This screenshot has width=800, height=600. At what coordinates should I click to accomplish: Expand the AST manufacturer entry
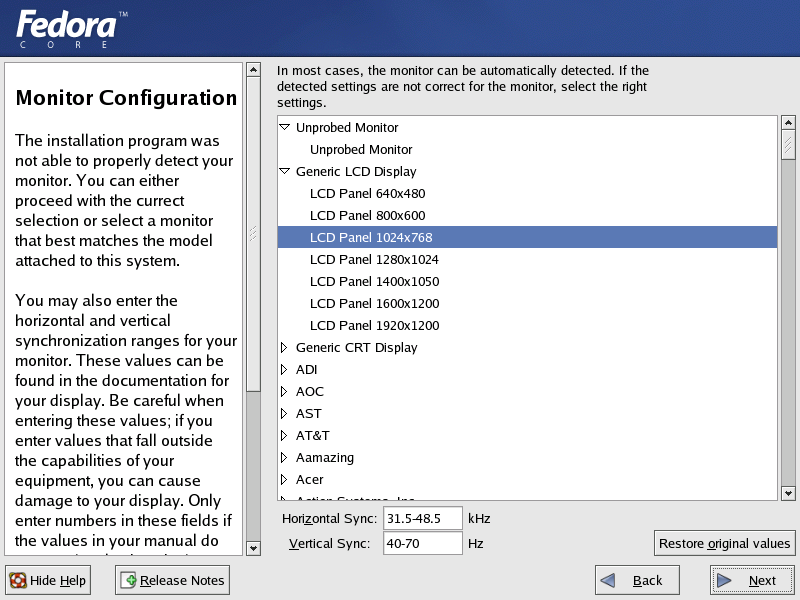(284, 413)
